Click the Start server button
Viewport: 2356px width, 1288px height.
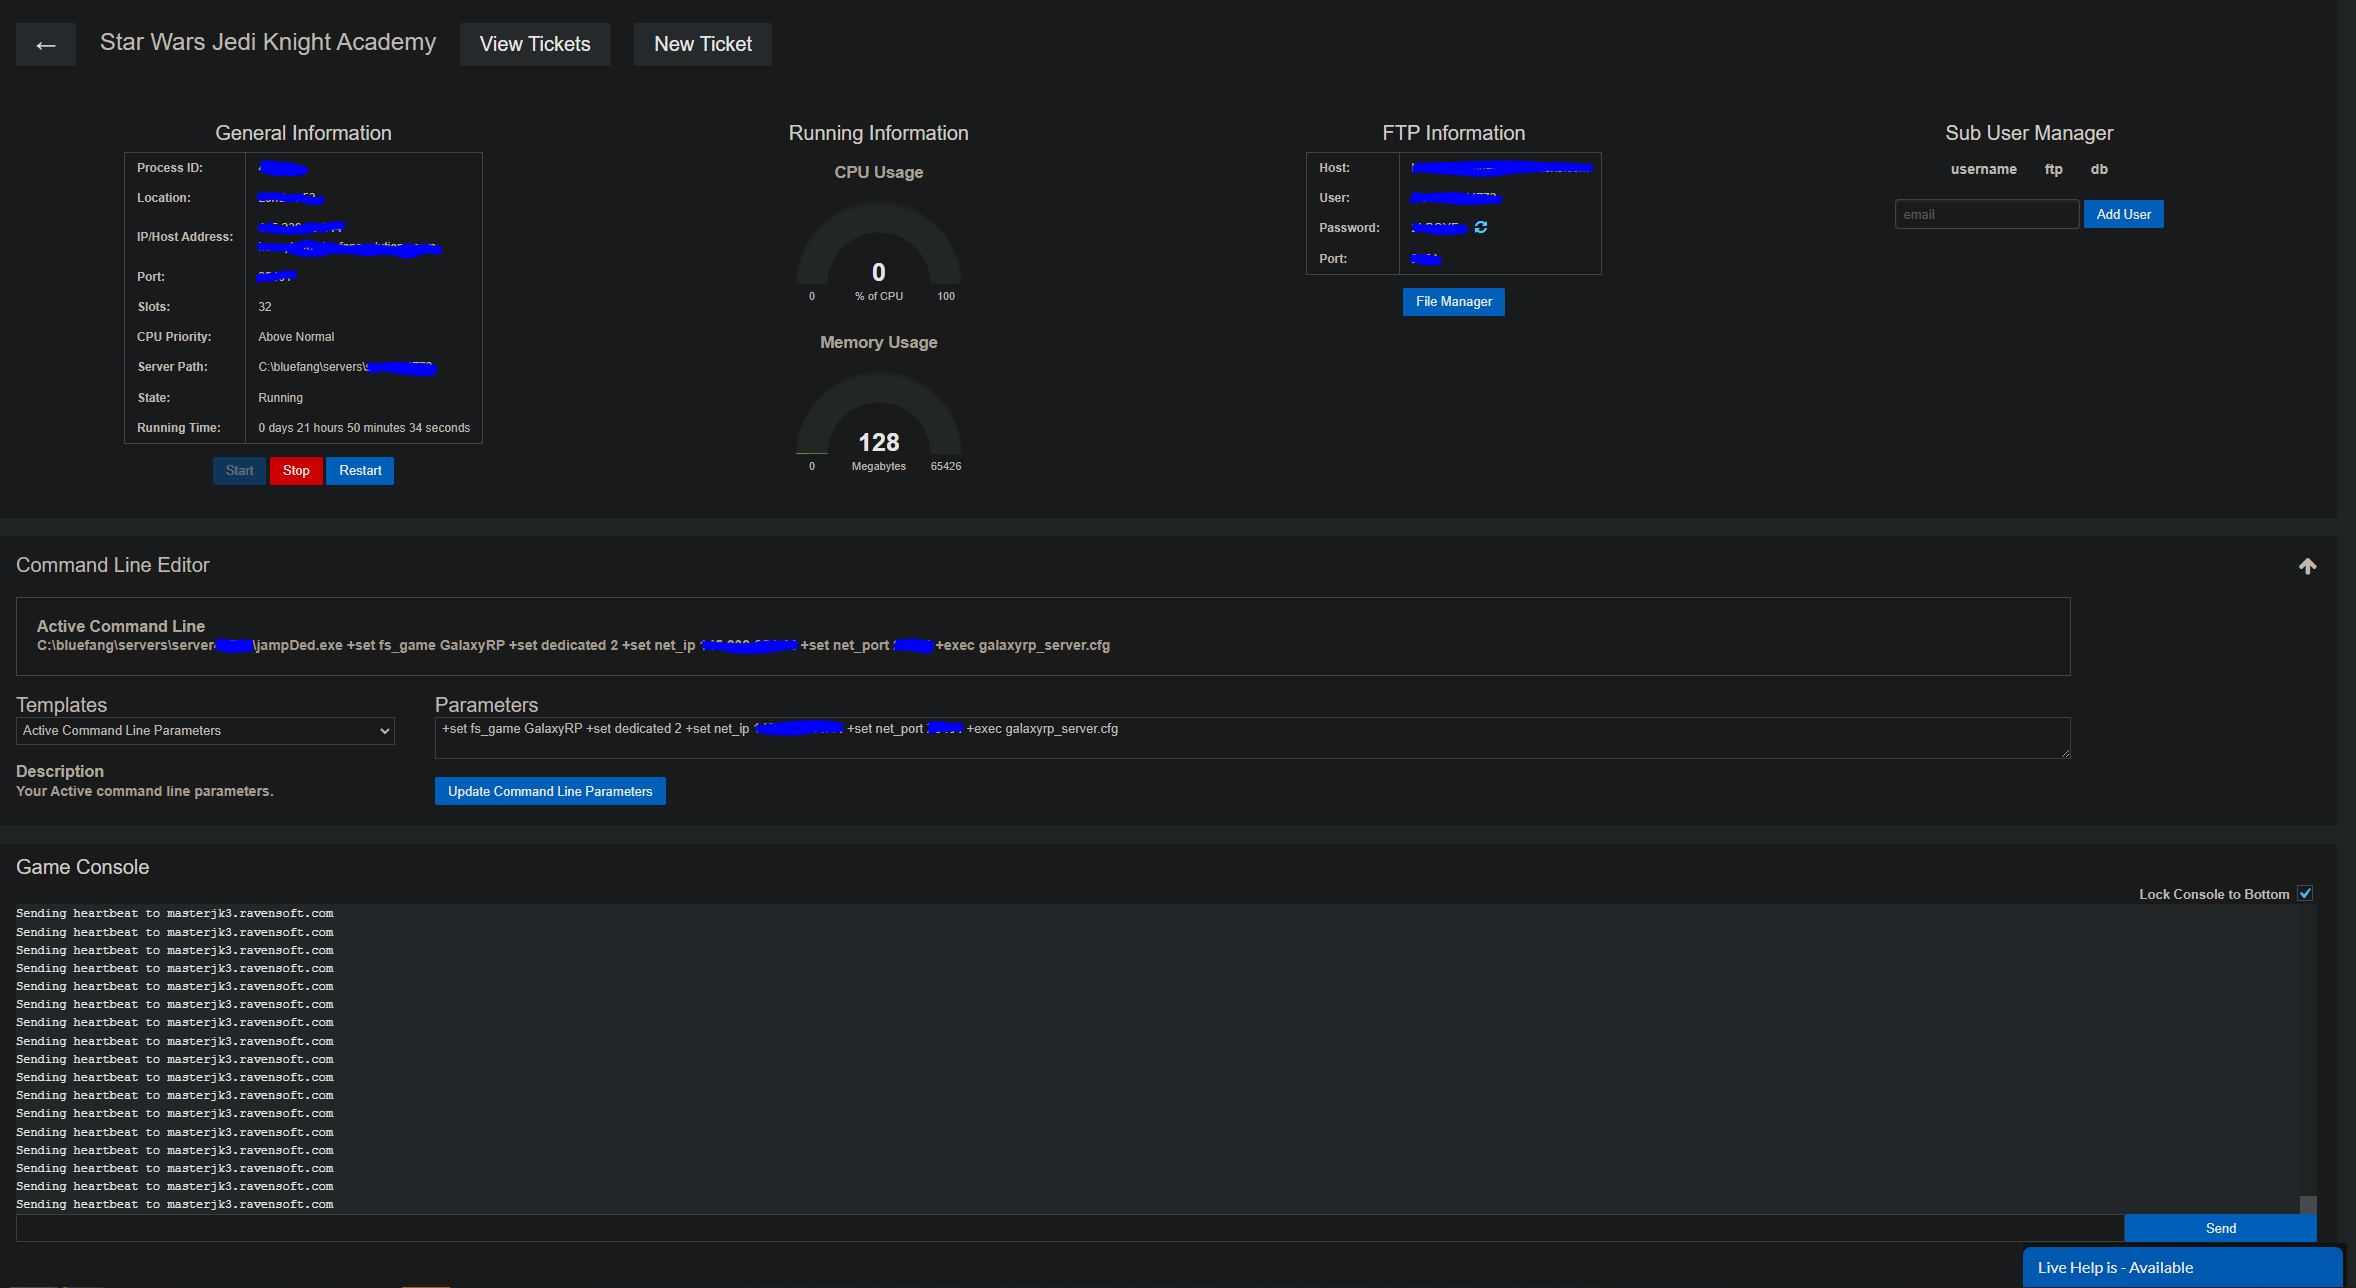click(239, 471)
